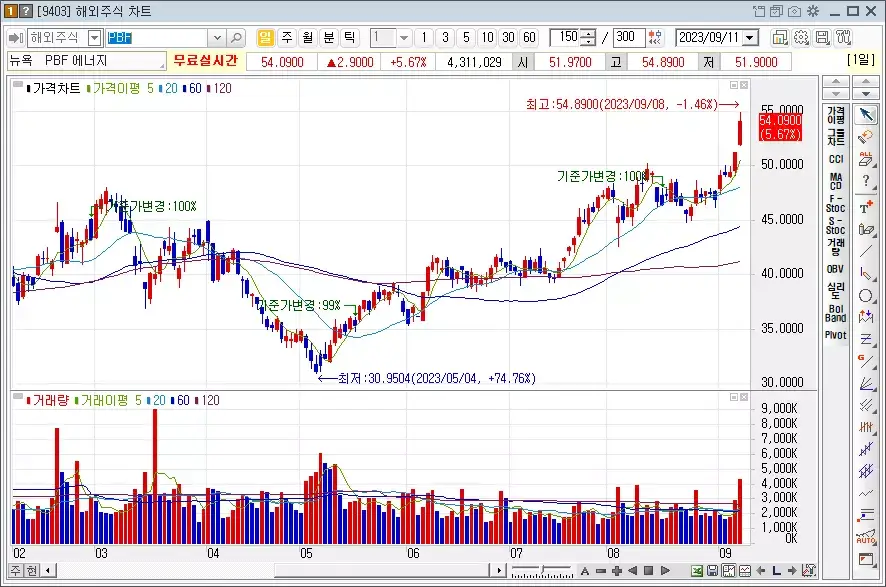Screen dimensions: 886x587
Task: Toggle the indicator chart view icon at bottom
Action: pyautogui.click(x=728, y=571)
